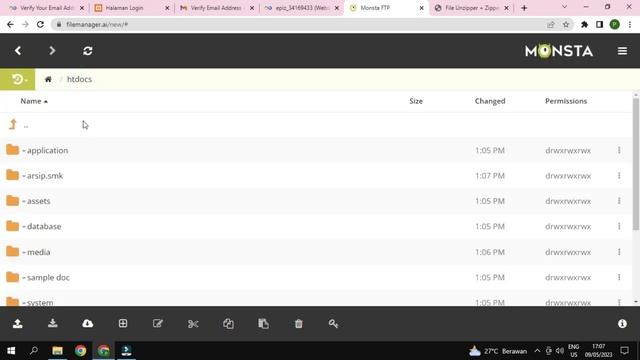Open File Explorer from taskbar
The width and height of the screenshot is (640, 360).
[57, 351]
